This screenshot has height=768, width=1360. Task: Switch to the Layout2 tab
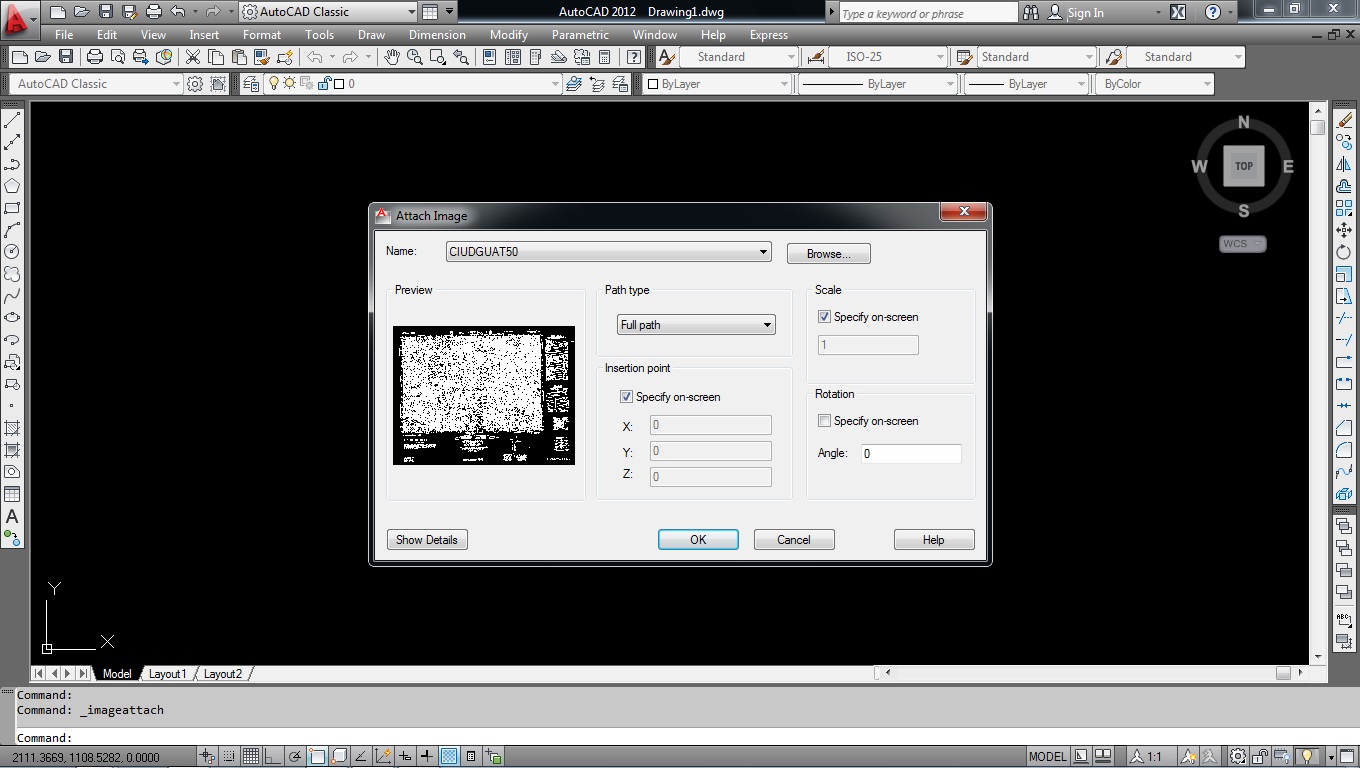pos(222,674)
